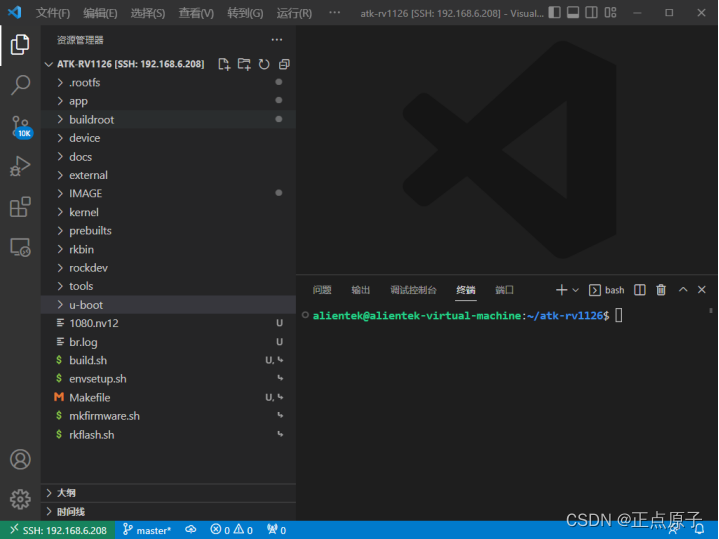Expand the app folder

click(x=168, y=101)
